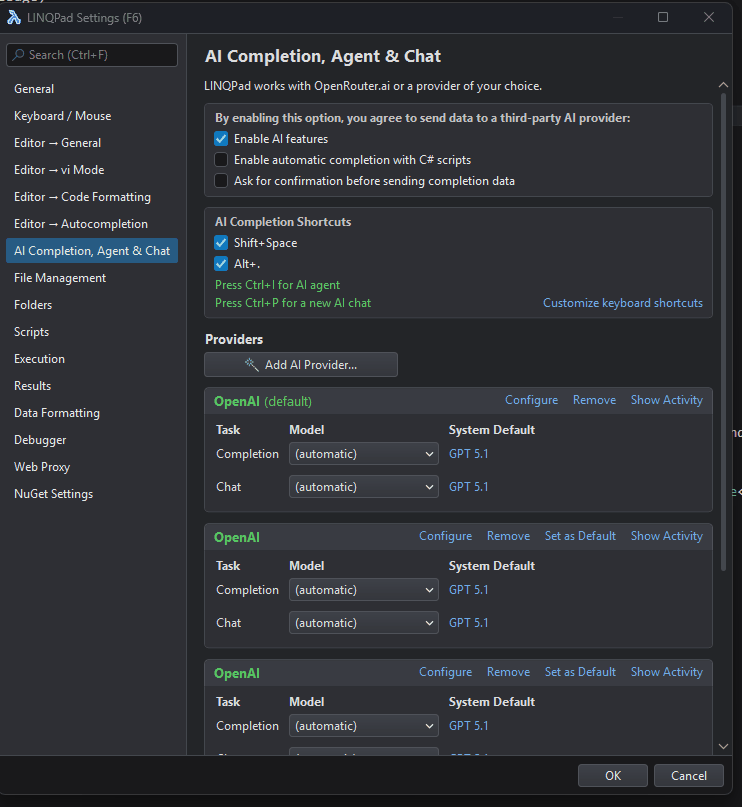Screen dimensions: 742x807
Task: Open Completion model dropdown of third OpenAI
Action: click(x=364, y=726)
